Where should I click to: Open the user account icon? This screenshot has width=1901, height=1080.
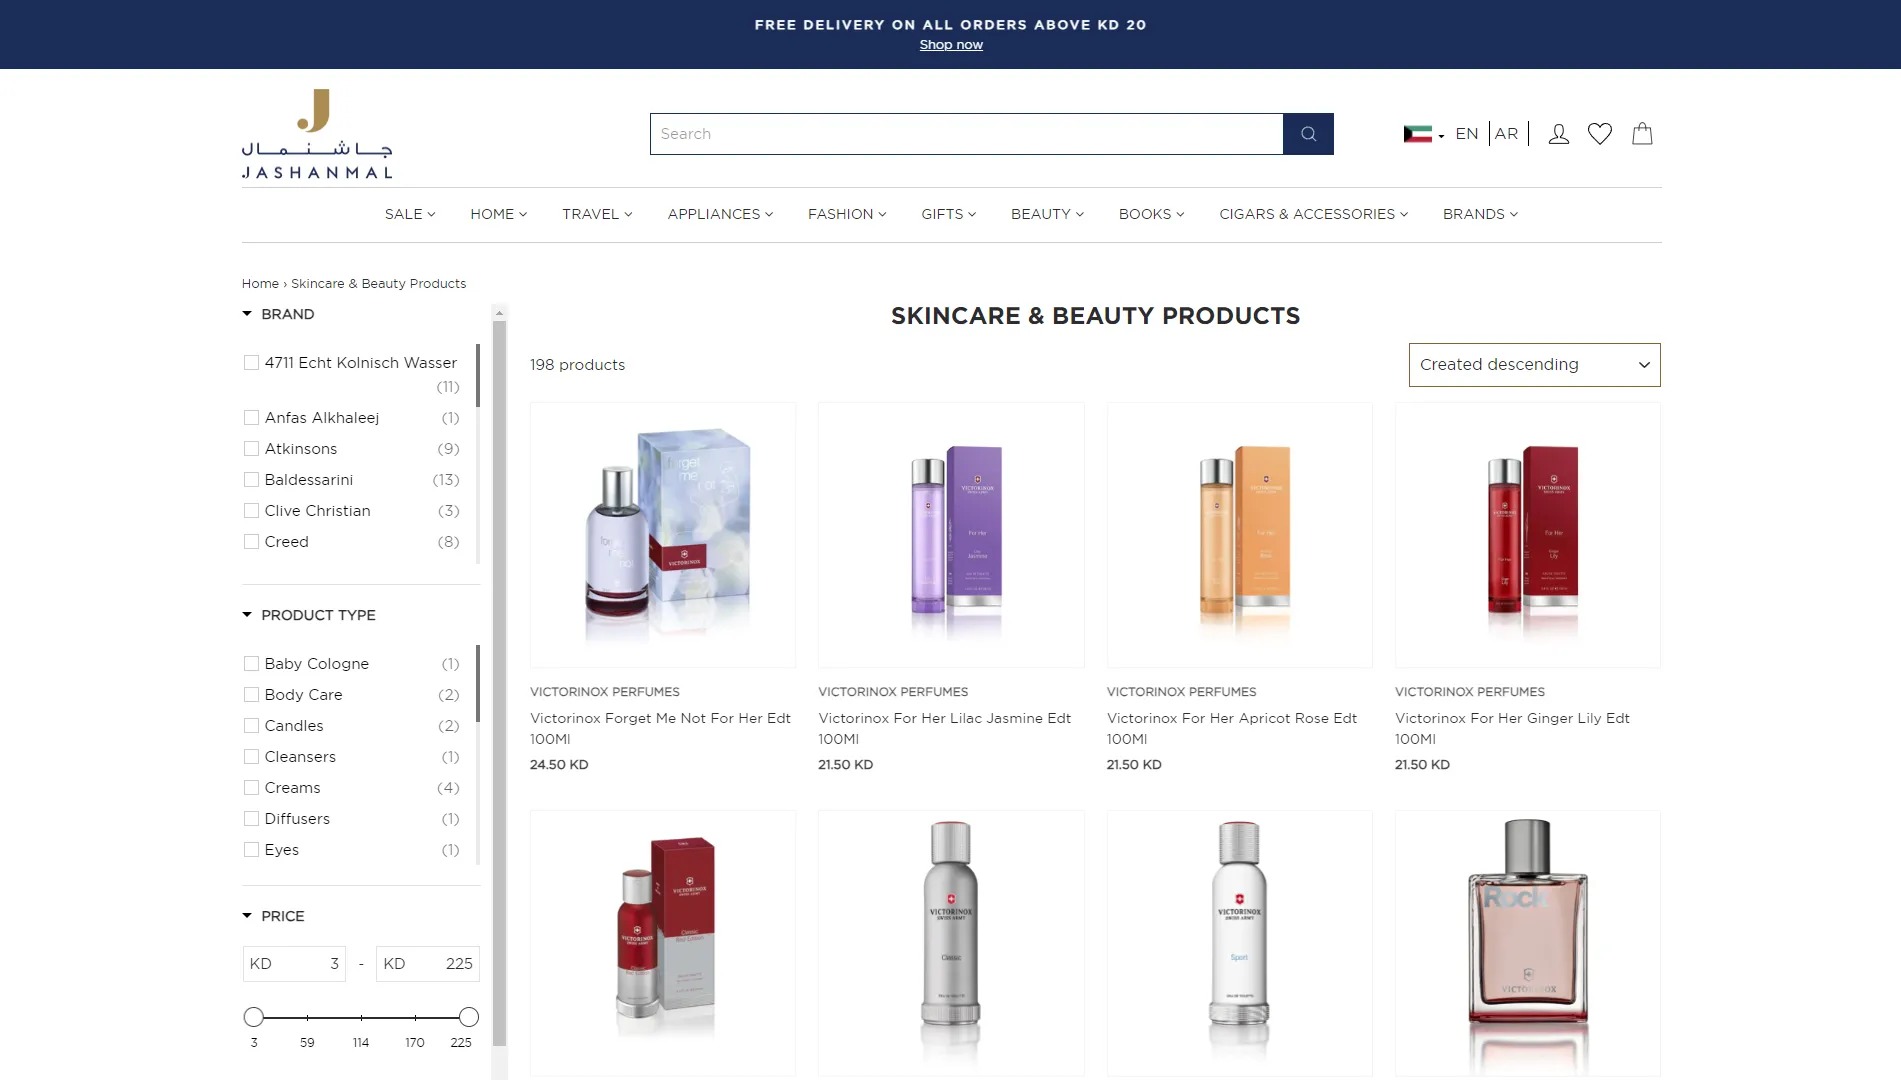1558,134
